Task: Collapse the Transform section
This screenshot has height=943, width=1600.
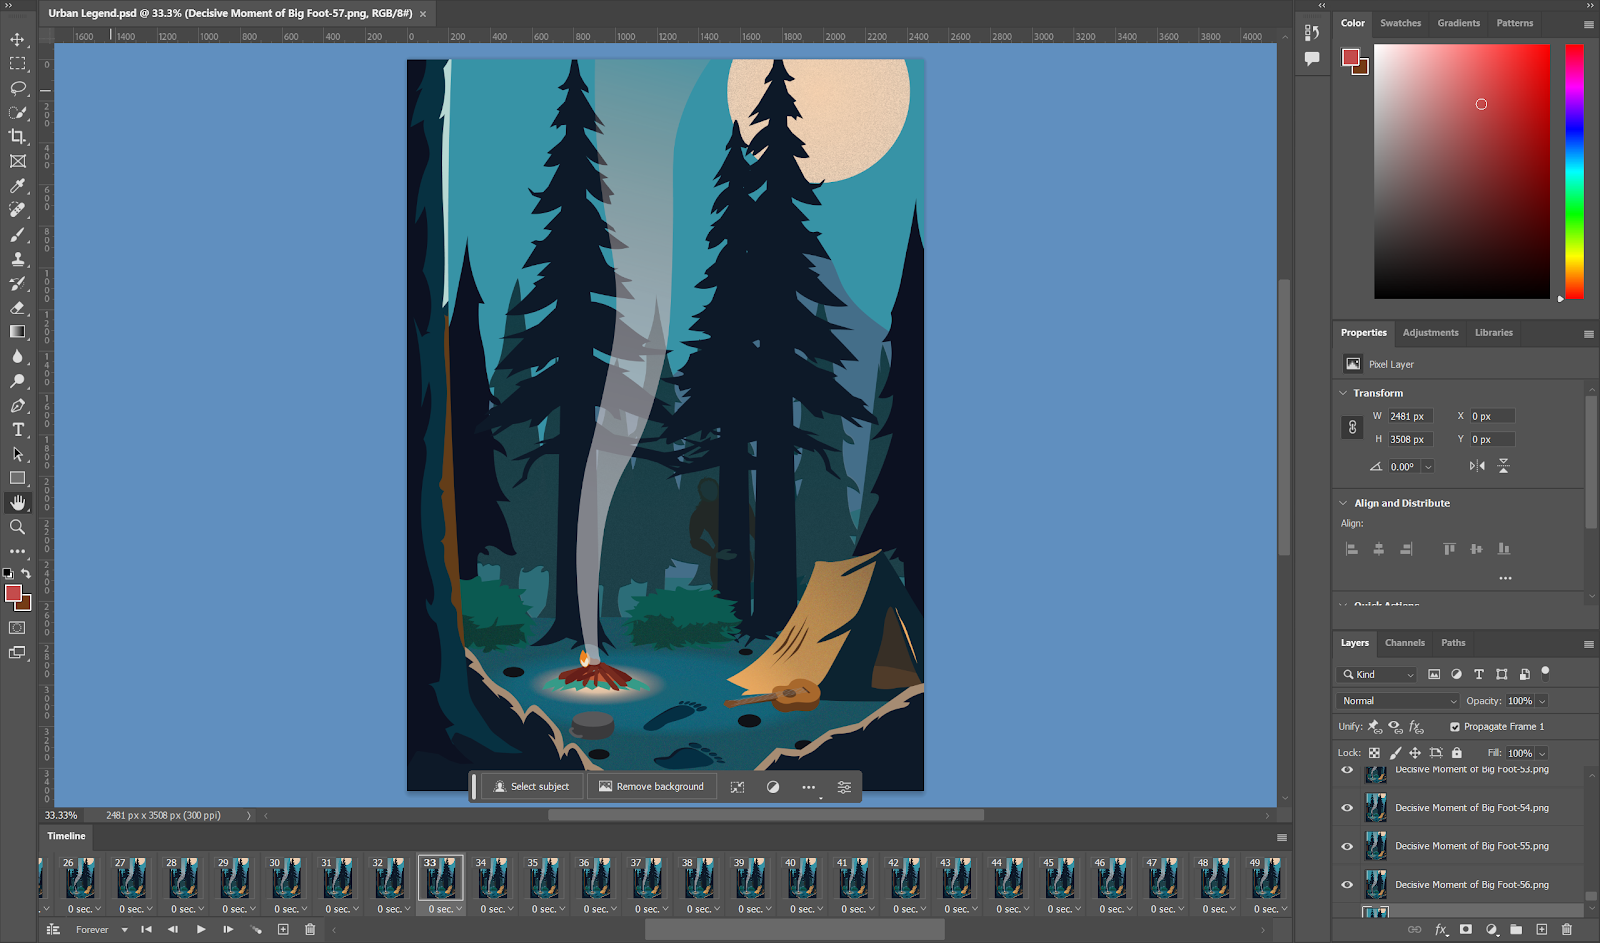Action: [x=1343, y=393]
